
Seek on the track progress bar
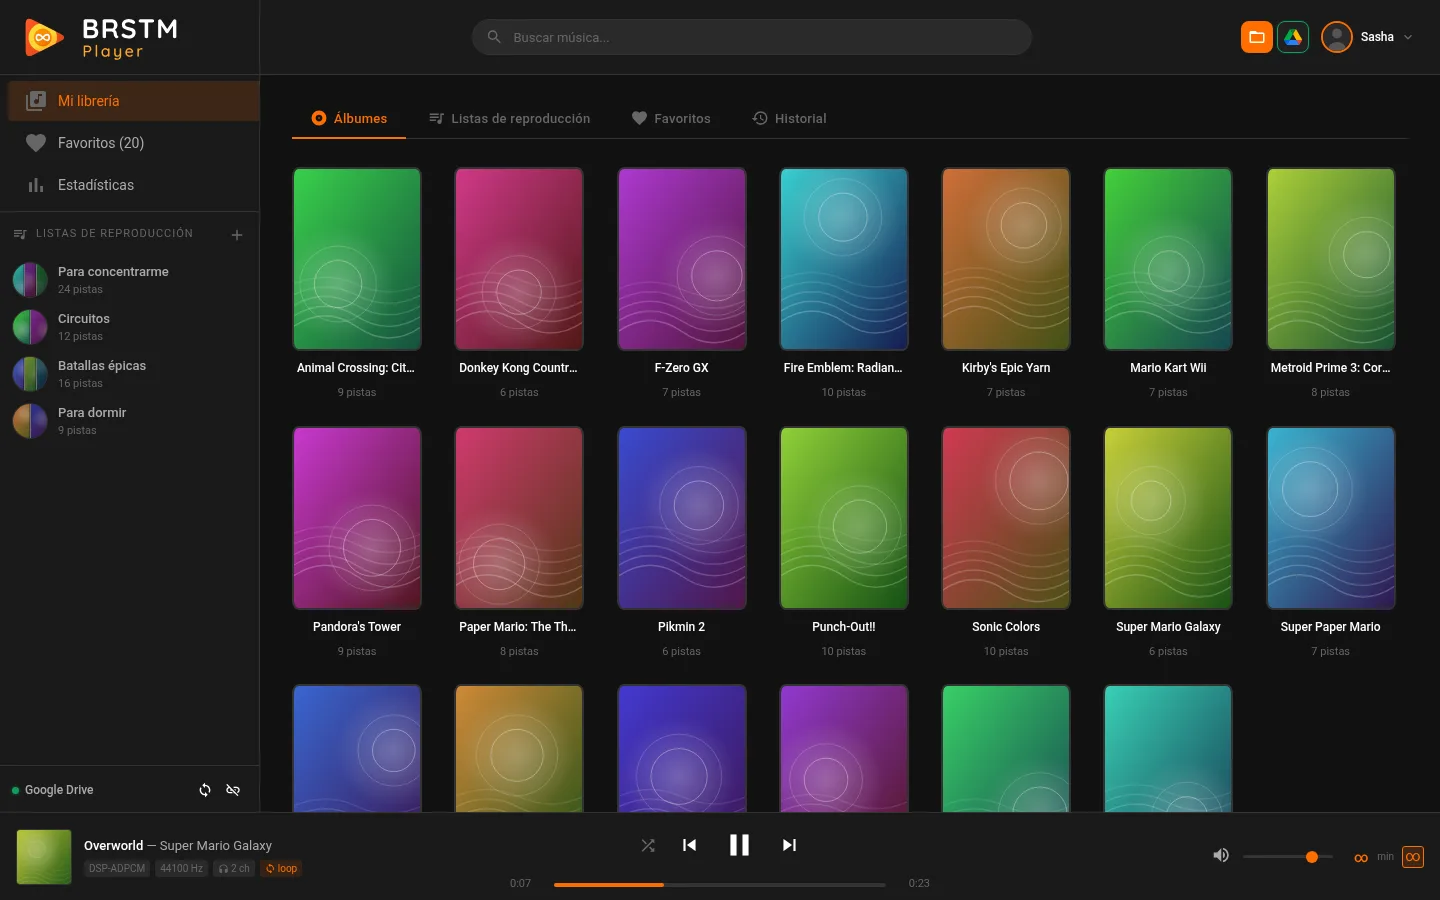pyautogui.click(x=720, y=885)
